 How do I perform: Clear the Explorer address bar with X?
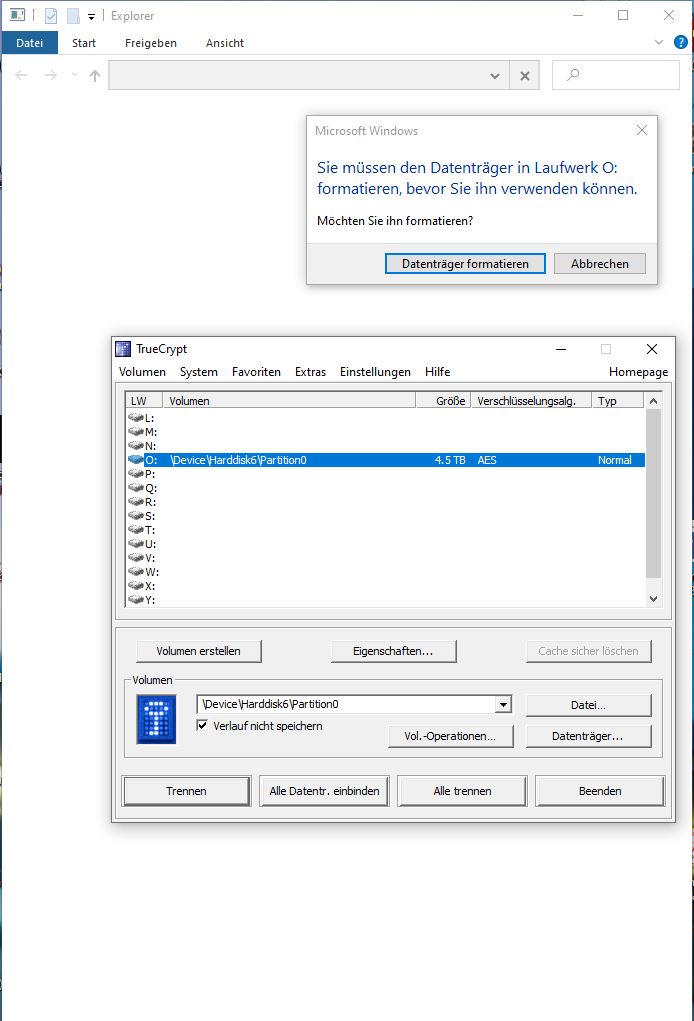click(525, 76)
